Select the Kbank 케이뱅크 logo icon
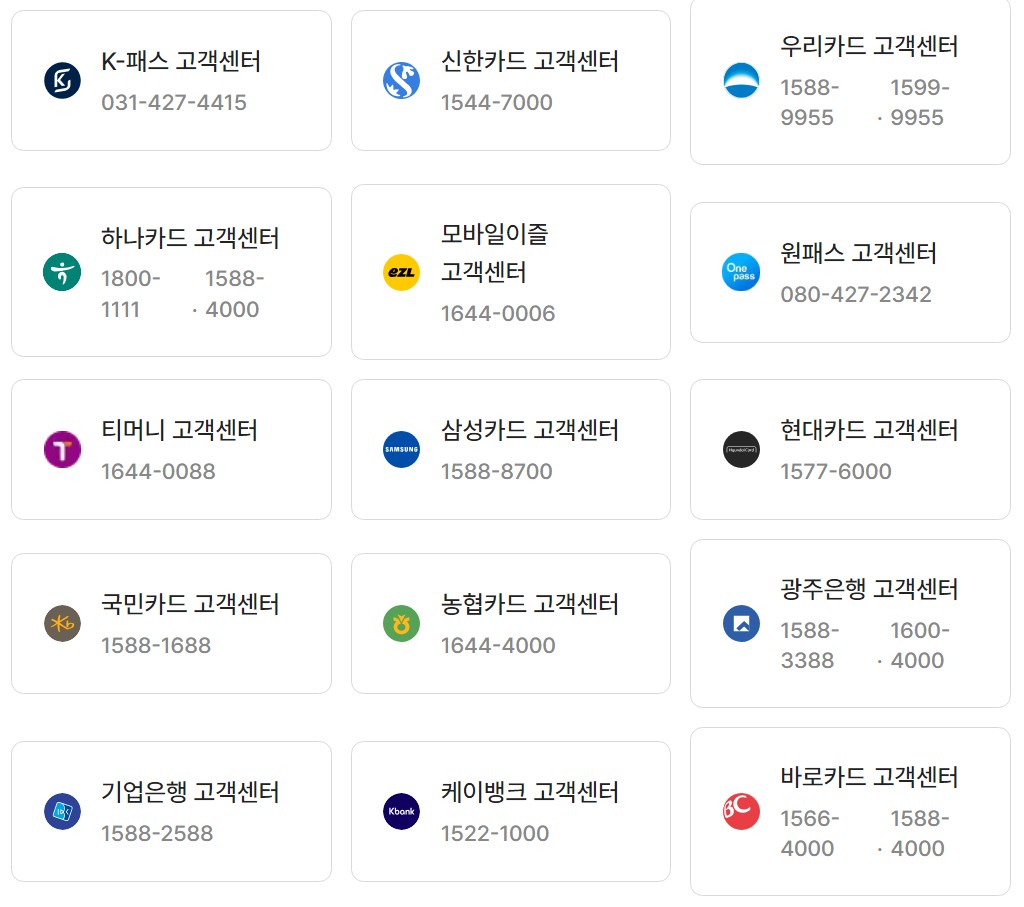This screenshot has height=907, width=1024. [x=401, y=811]
